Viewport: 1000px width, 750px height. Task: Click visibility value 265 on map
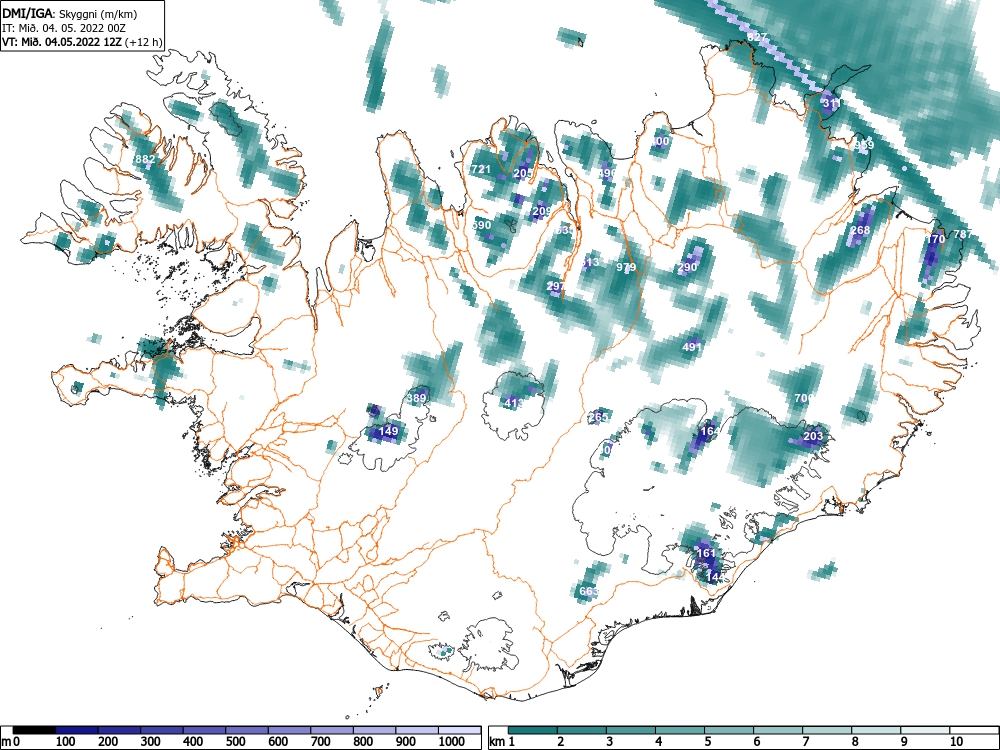598,417
